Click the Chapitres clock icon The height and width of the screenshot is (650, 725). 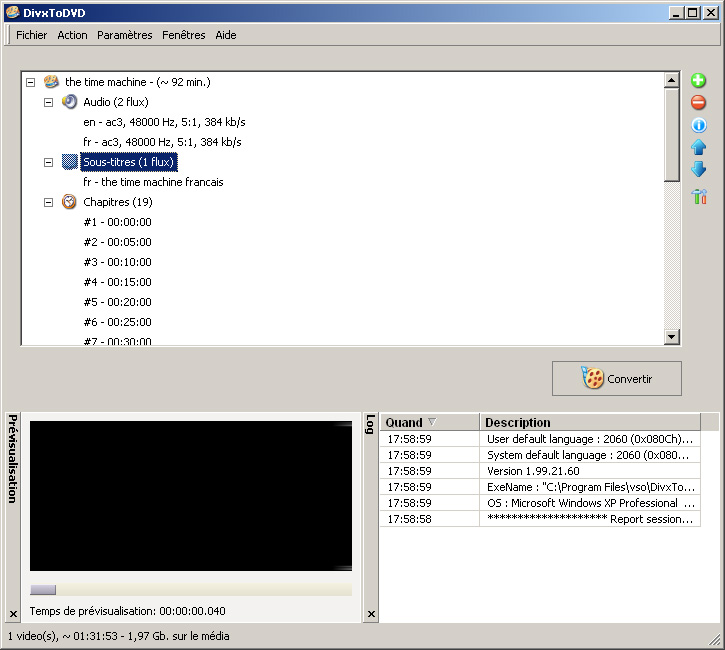pos(69,202)
